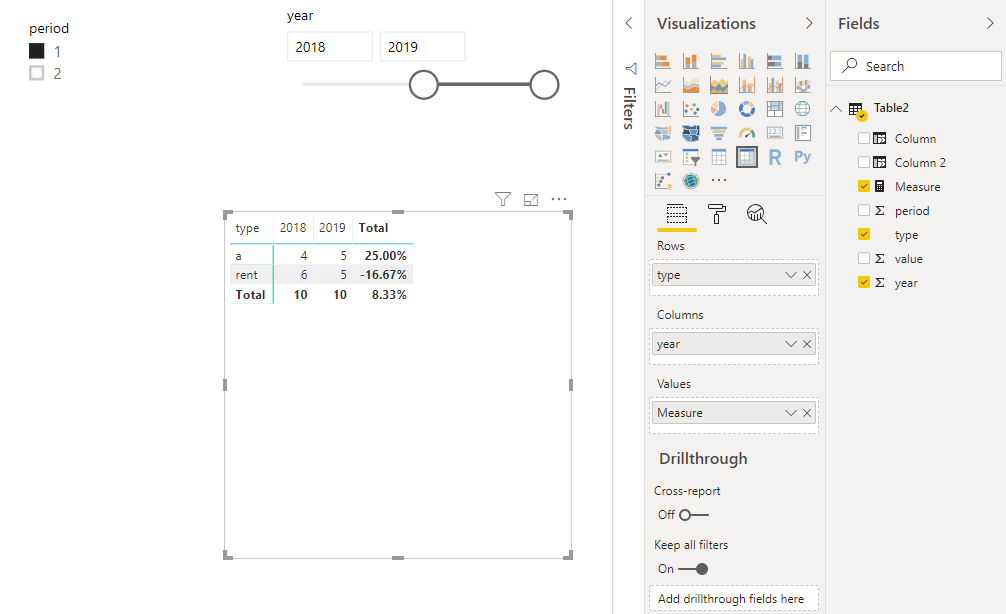Collapse the Fields pane chevron

(x=990, y=23)
